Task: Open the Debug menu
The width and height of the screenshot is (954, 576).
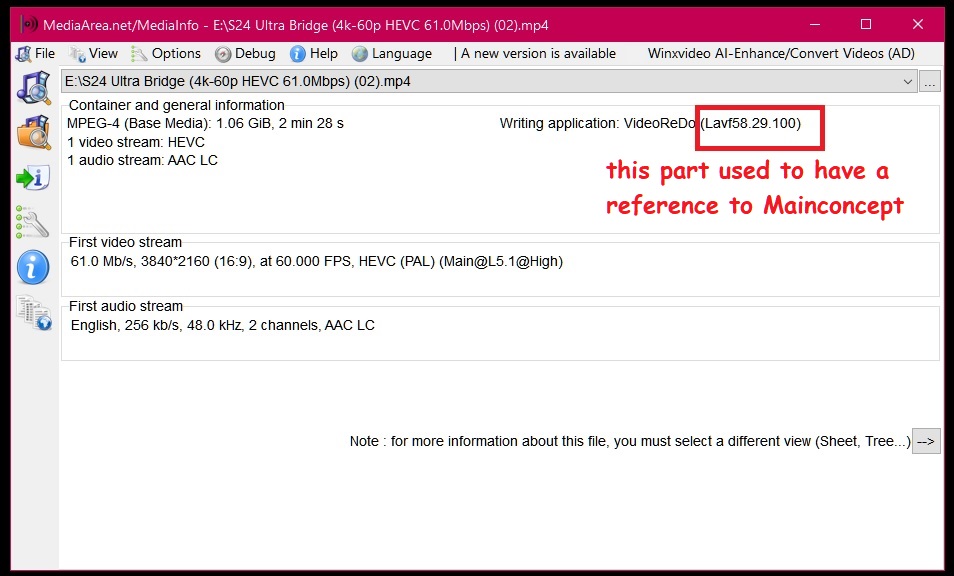Action: 245,54
